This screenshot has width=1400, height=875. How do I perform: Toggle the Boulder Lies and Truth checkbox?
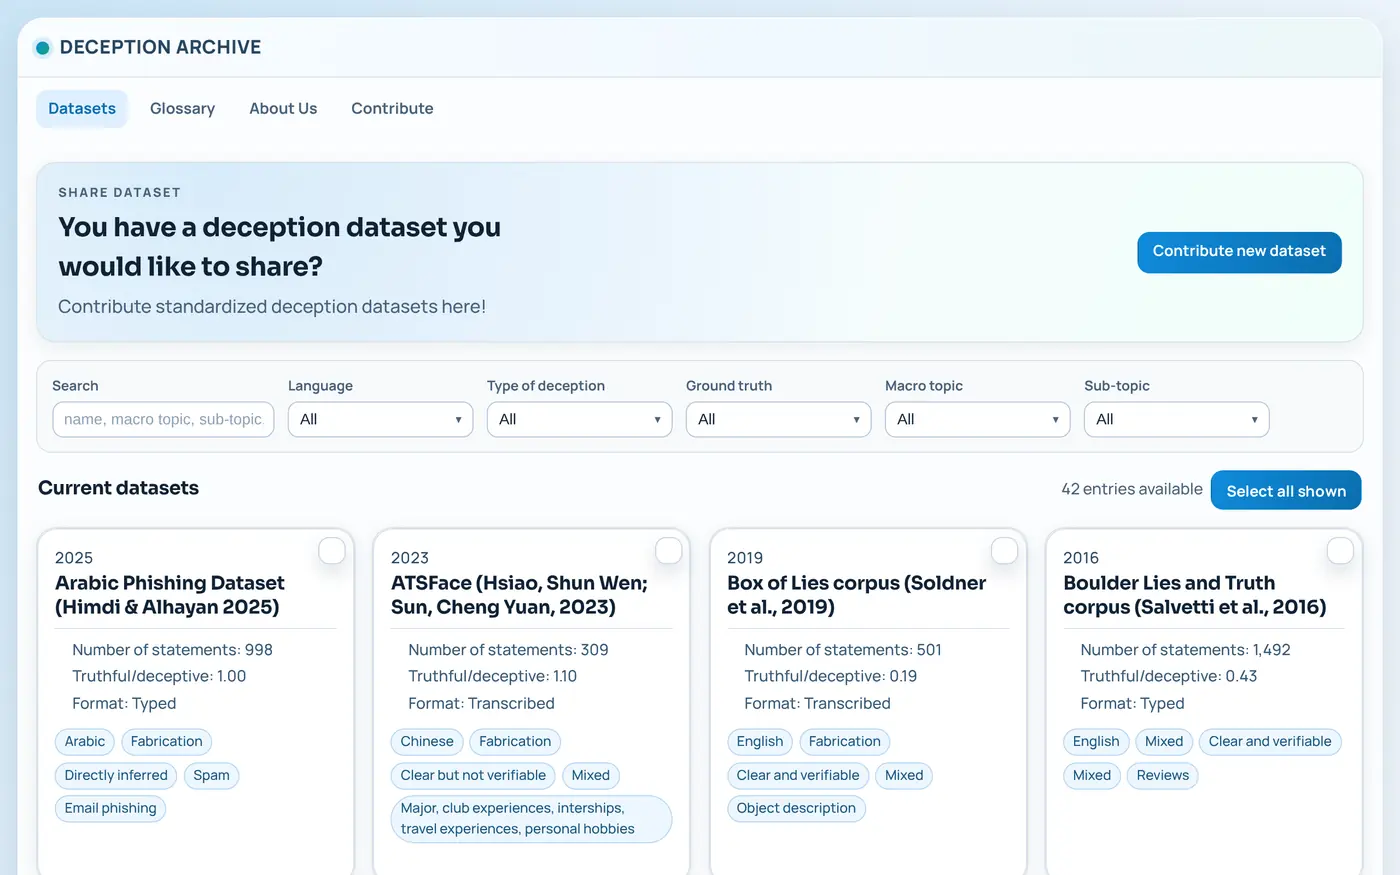[1340, 551]
